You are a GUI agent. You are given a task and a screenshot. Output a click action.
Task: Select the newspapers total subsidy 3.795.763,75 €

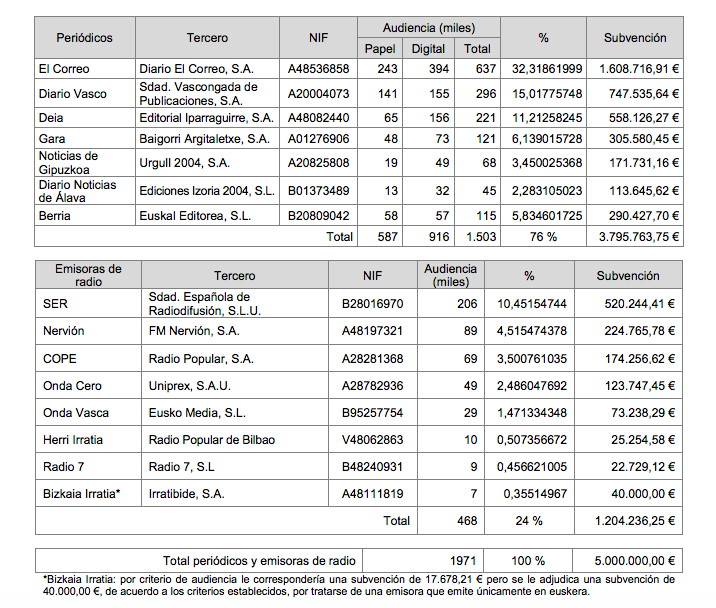point(633,237)
